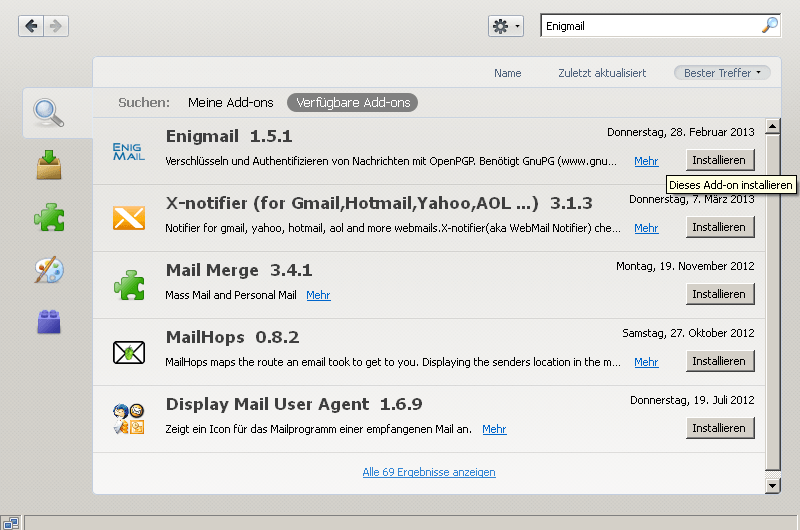800x530 pixels.
Task: Expand the Bester Treffer sort dropdown
Action: (722, 73)
